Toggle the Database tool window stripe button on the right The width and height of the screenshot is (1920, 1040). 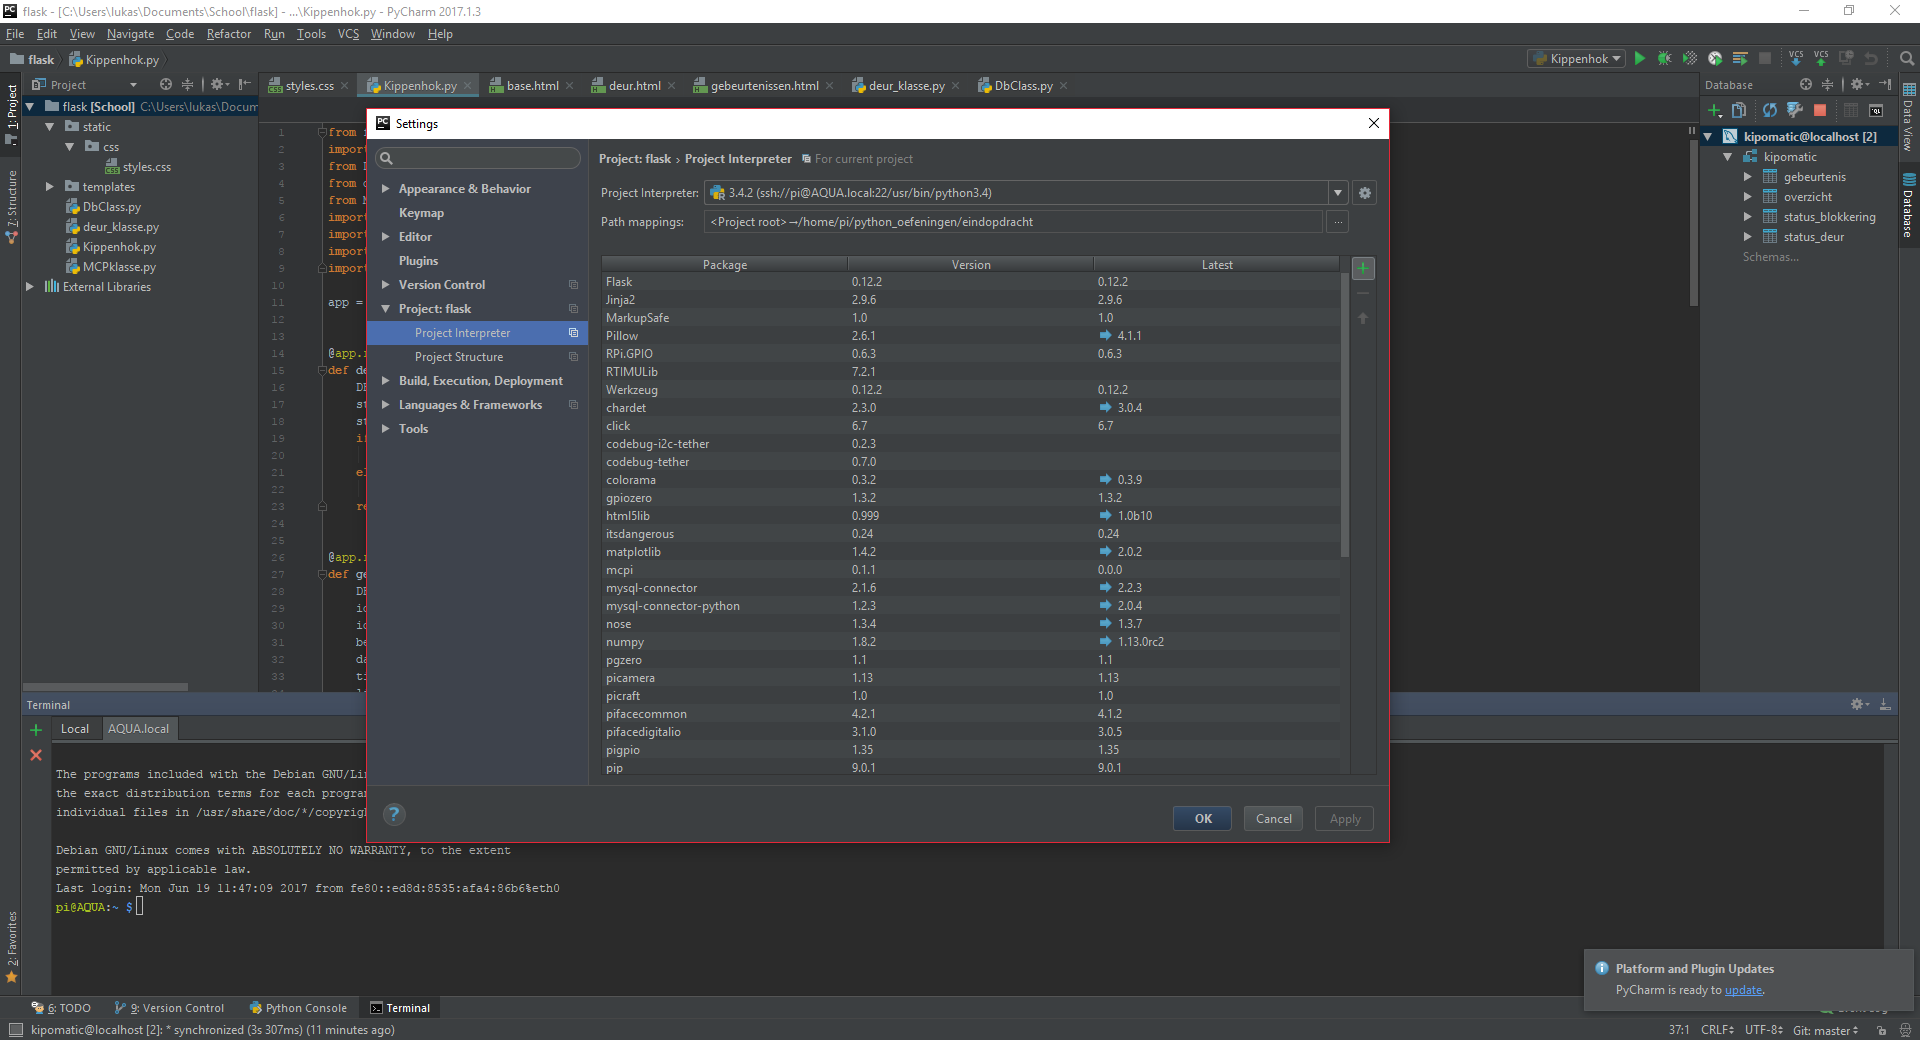coord(1909,207)
